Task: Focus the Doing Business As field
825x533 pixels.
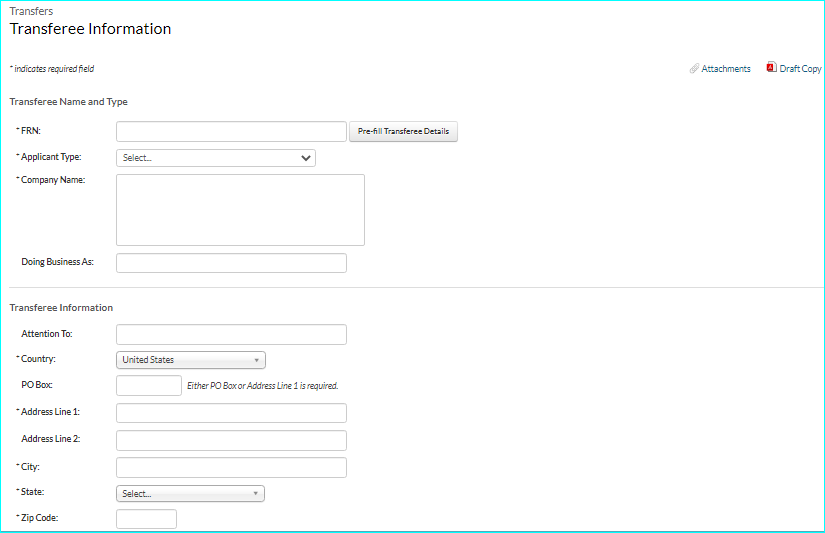Action: coord(232,263)
